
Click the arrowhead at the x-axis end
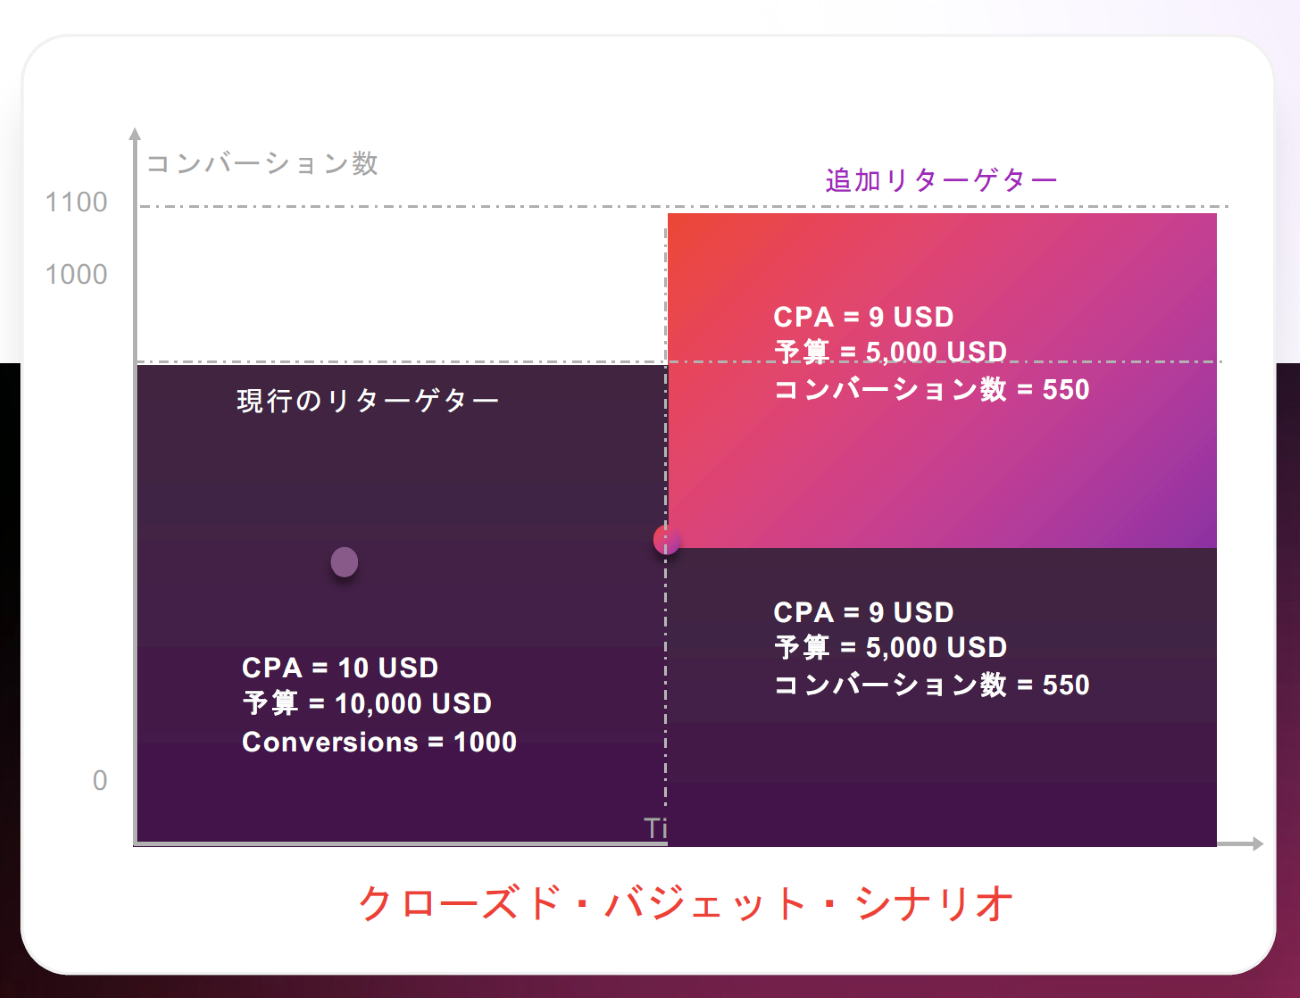pos(1255,844)
